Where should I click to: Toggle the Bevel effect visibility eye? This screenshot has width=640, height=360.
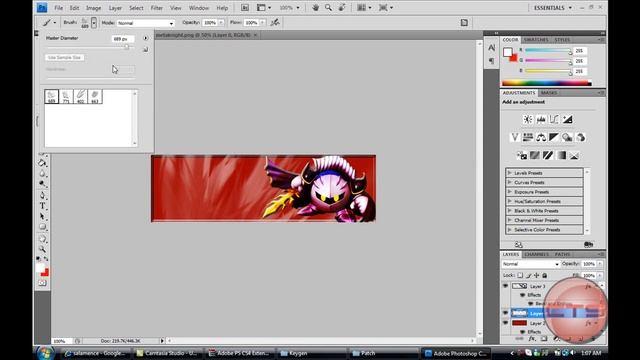tap(531, 304)
